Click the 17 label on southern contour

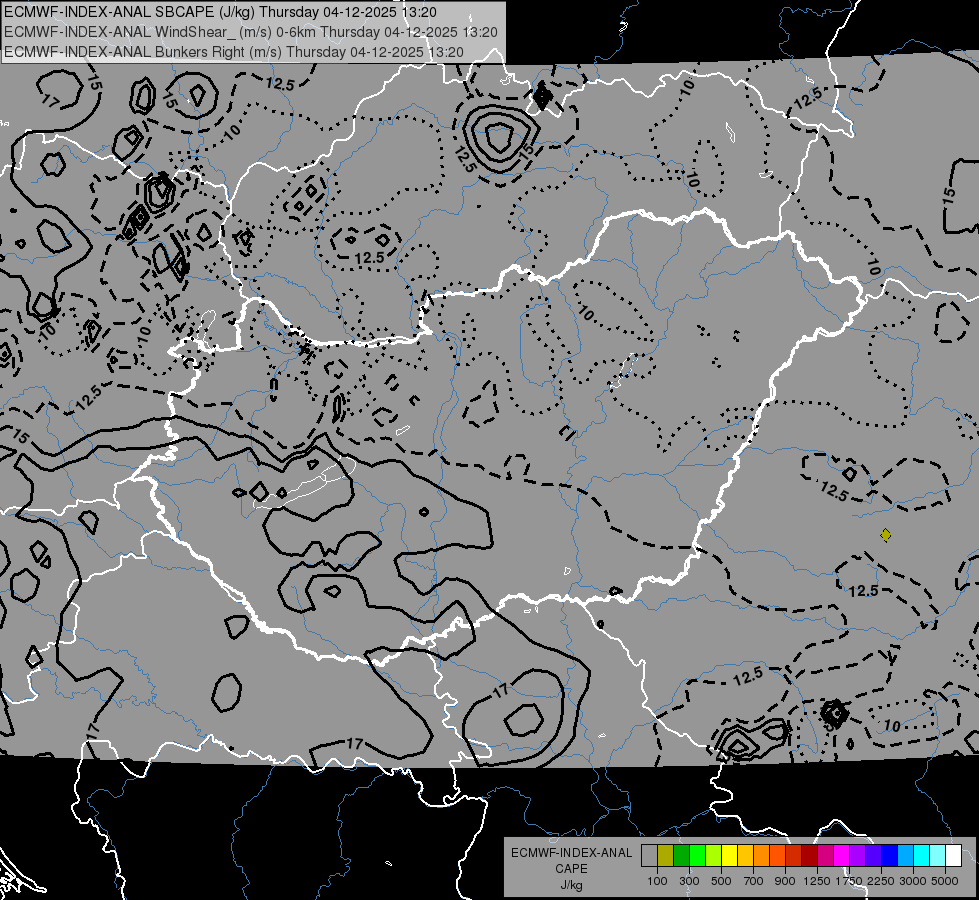click(x=354, y=743)
